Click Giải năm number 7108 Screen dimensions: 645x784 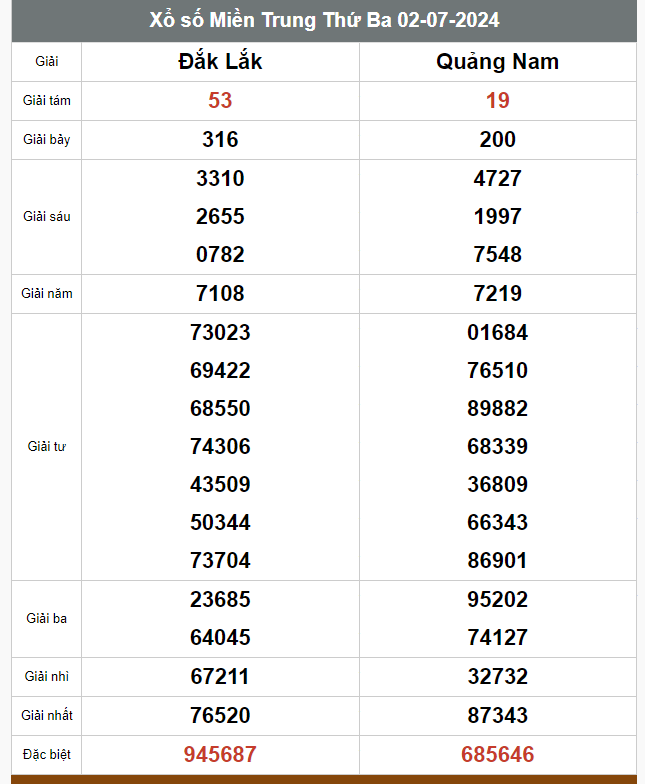[220, 294]
